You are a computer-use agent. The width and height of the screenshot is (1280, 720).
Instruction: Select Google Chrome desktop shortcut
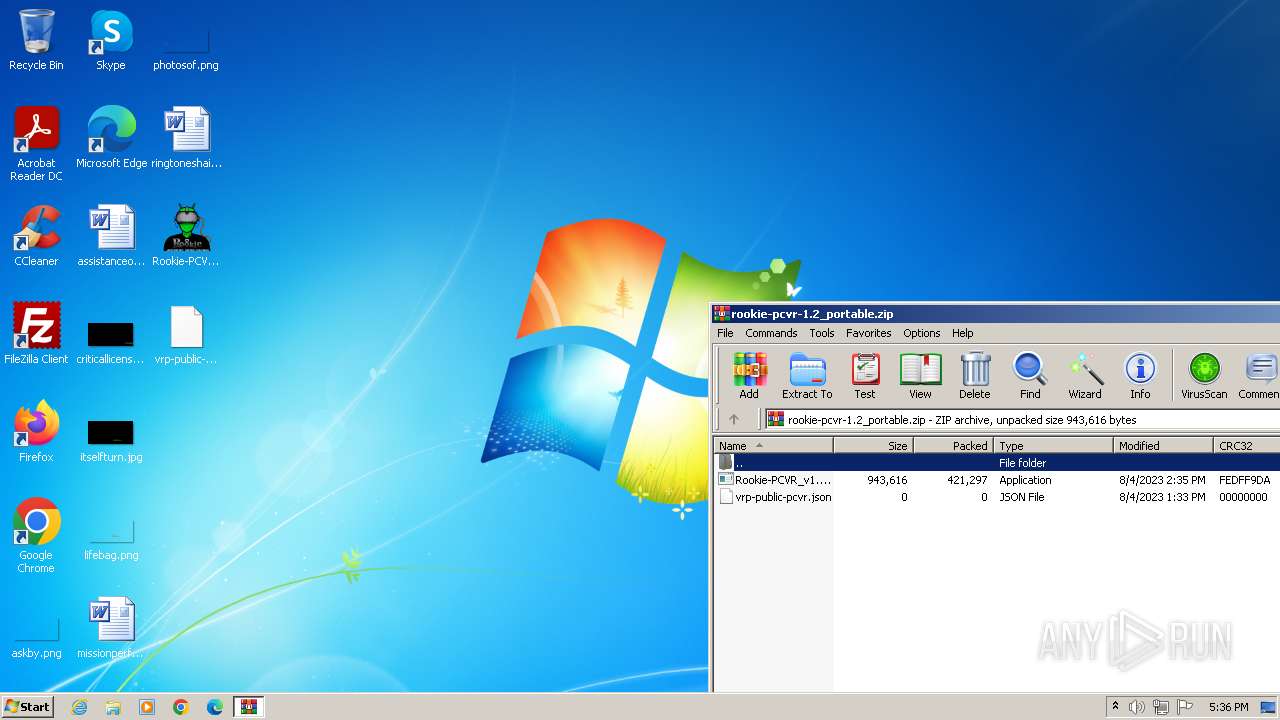click(36, 535)
